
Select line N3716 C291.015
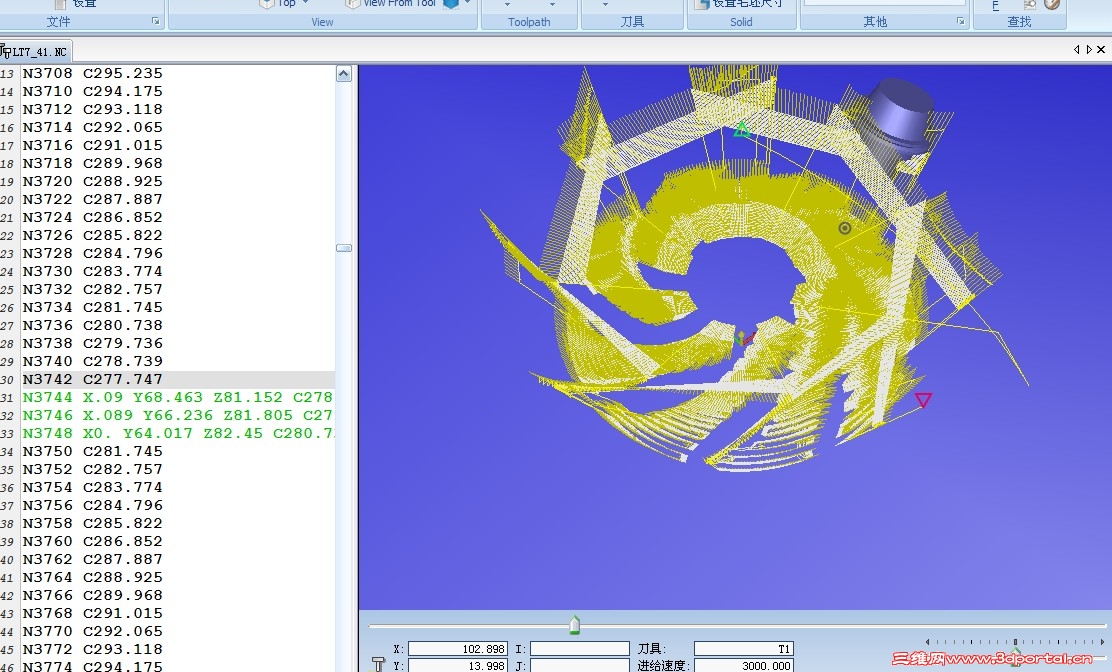(92, 145)
